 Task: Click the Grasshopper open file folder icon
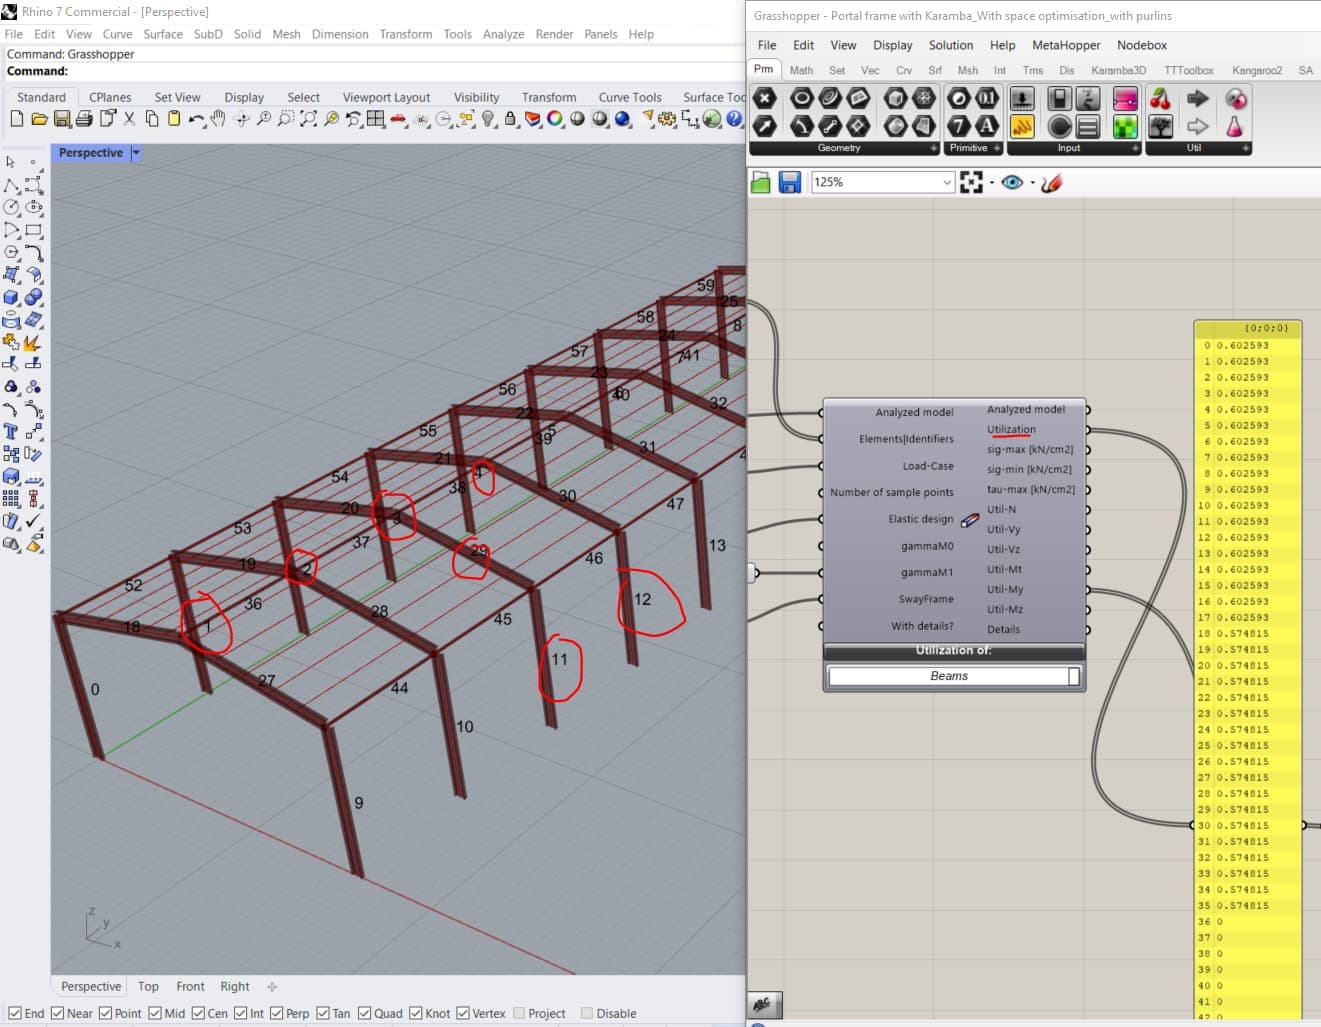tap(761, 182)
